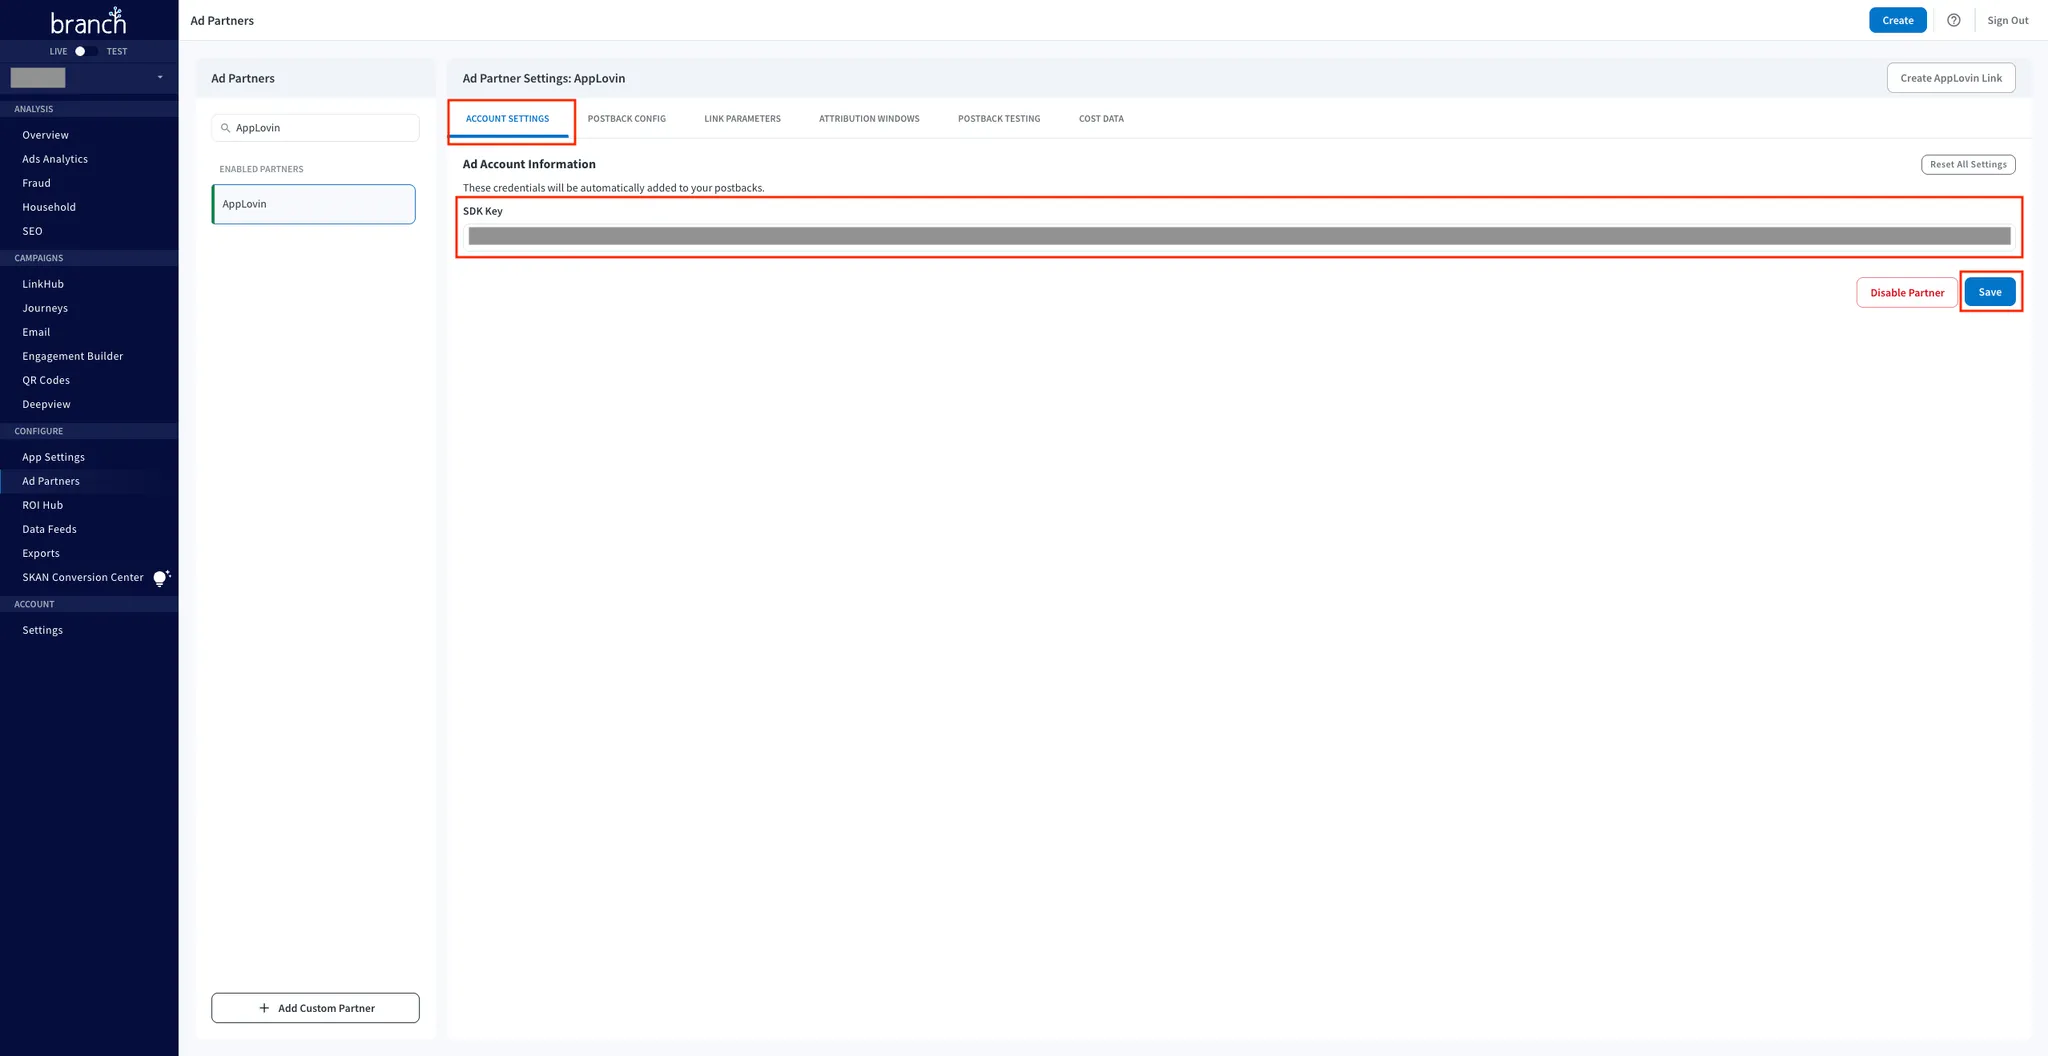Open the help question mark icon
Image resolution: width=2048 pixels, height=1056 pixels.
tap(1953, 20)
